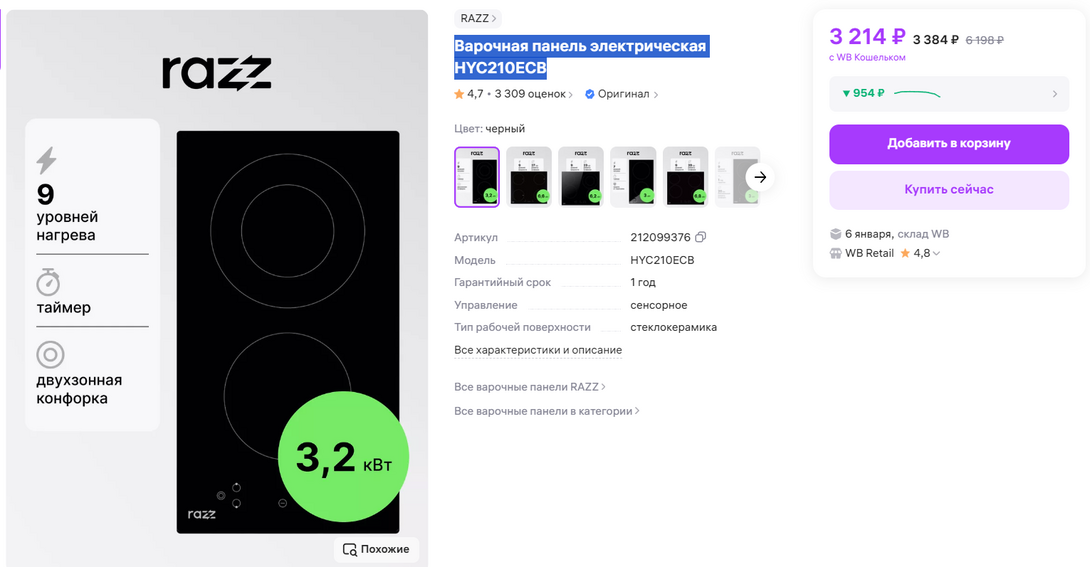Click the price 3 214 ₽
Viewport: 1090px width, 567px height.
(x=867, y=36)
